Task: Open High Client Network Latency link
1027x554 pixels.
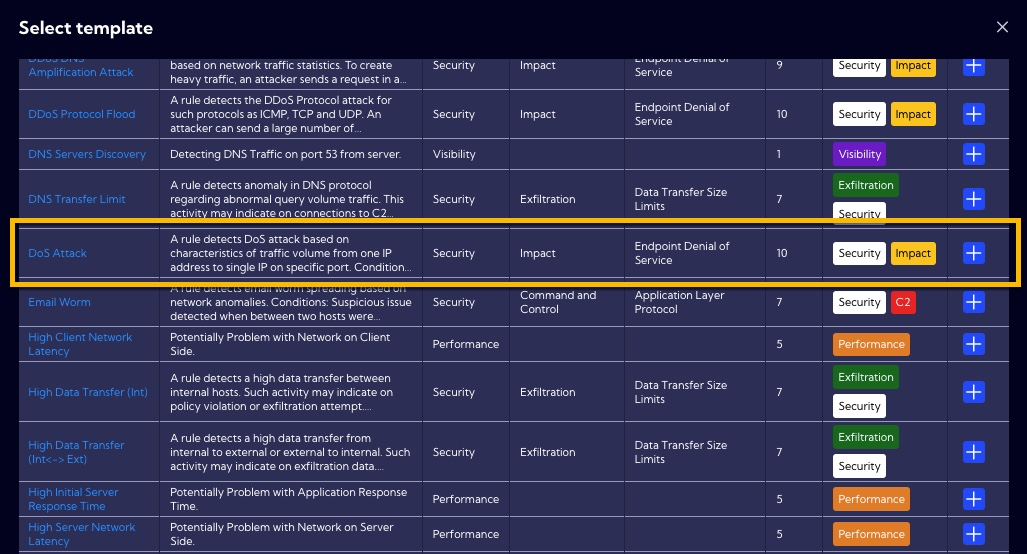Action: click(80, 344)
